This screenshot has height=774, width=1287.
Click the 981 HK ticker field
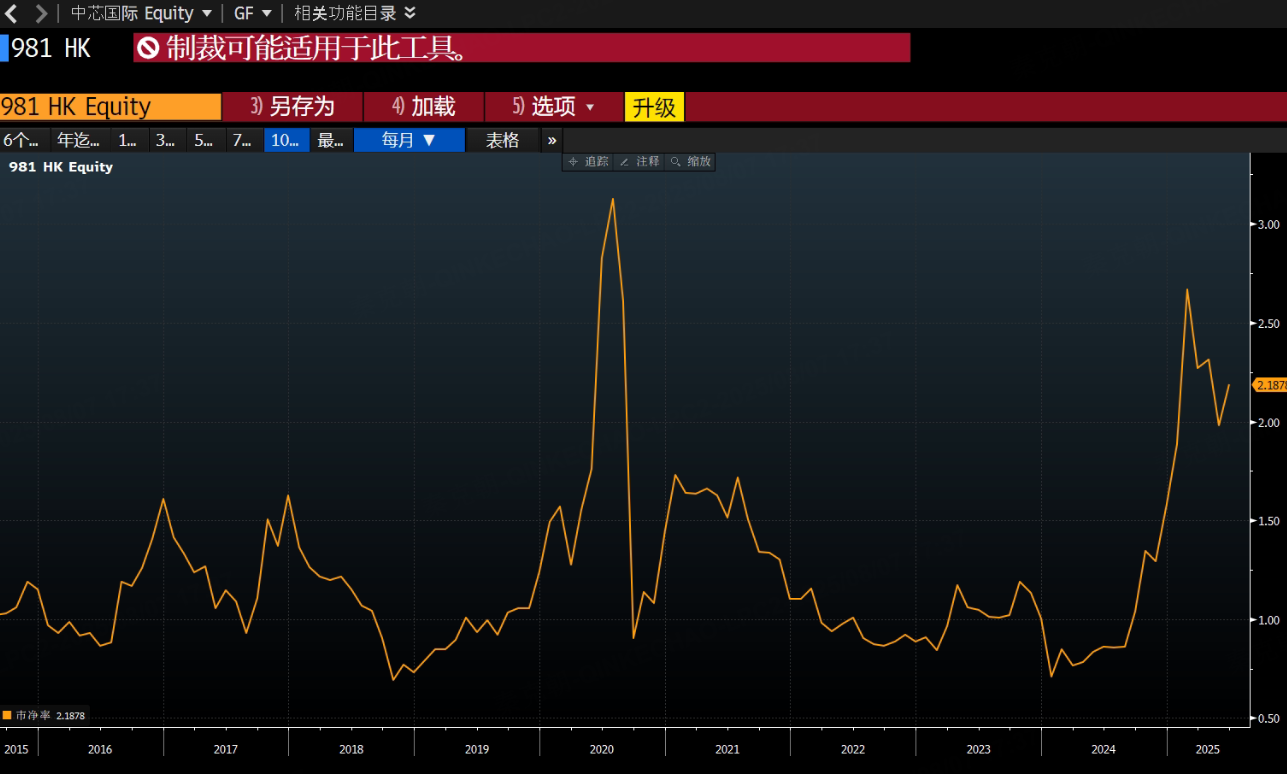tap(52, 48)
